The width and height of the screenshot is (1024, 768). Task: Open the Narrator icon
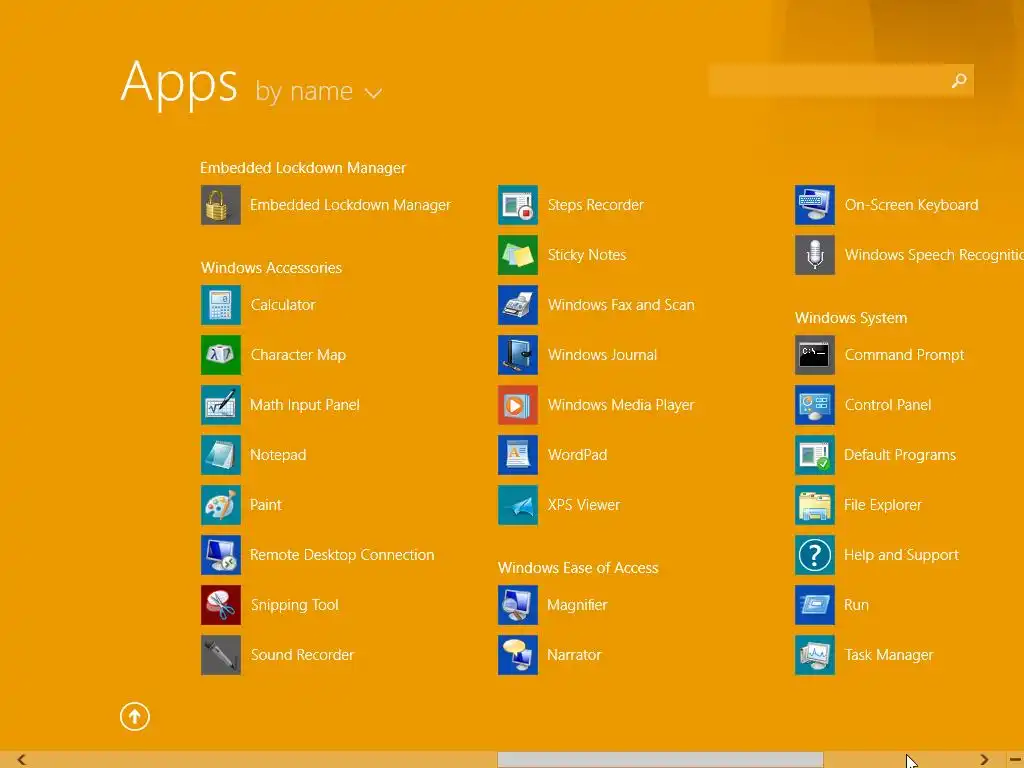pos(518,655)
